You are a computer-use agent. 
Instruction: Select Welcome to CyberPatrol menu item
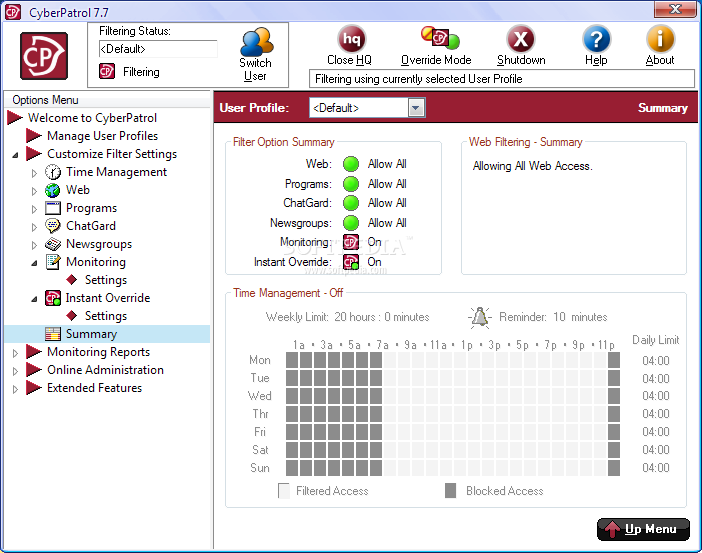[x=92, y=118]
